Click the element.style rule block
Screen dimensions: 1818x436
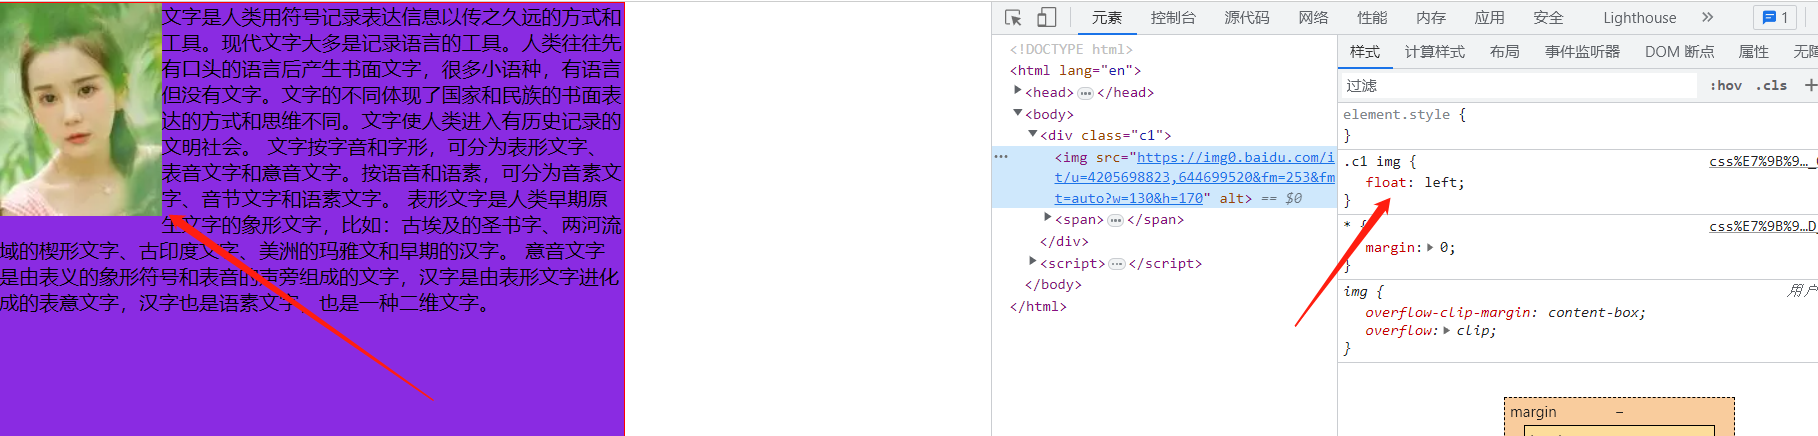click(1578, 125)
